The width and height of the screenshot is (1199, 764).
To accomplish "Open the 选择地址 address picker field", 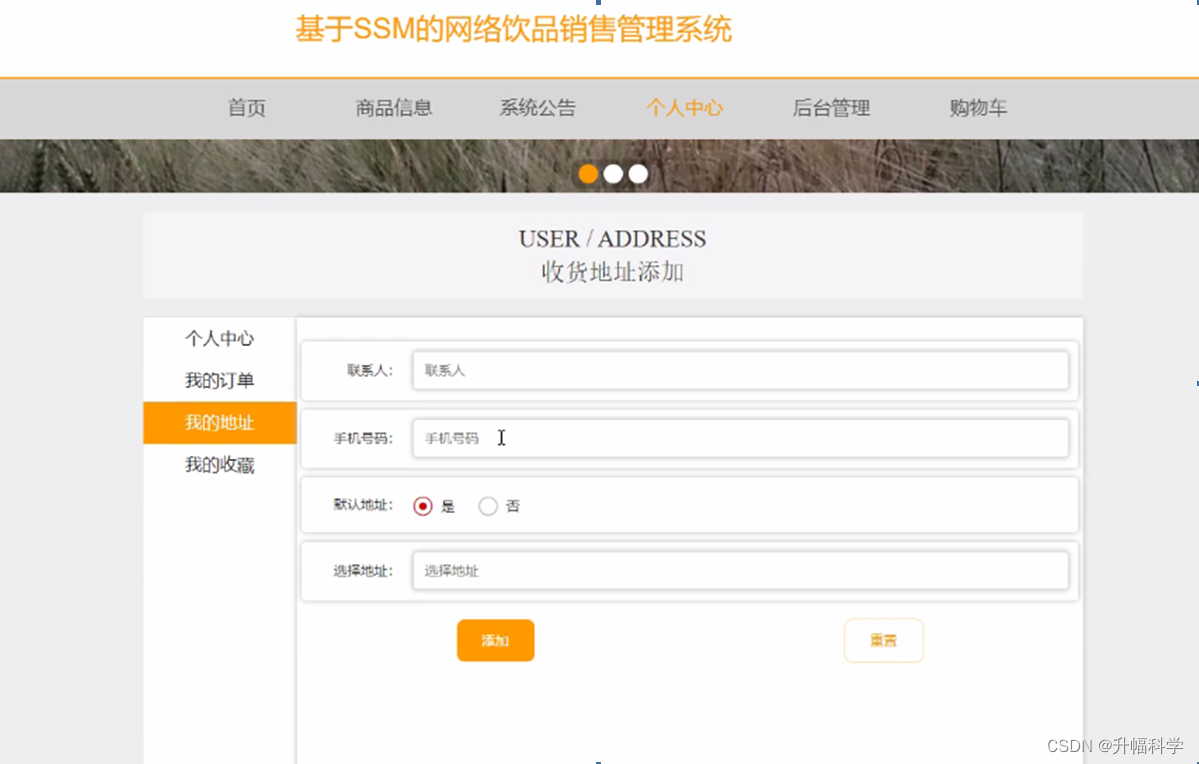I will [740, 570].
